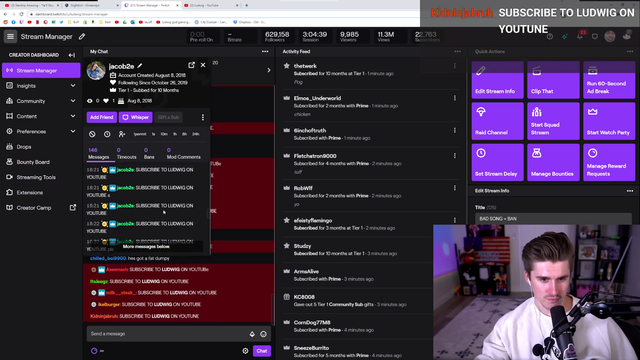Select the 24h timeout option
640x360 pixels.
(196, 134)
